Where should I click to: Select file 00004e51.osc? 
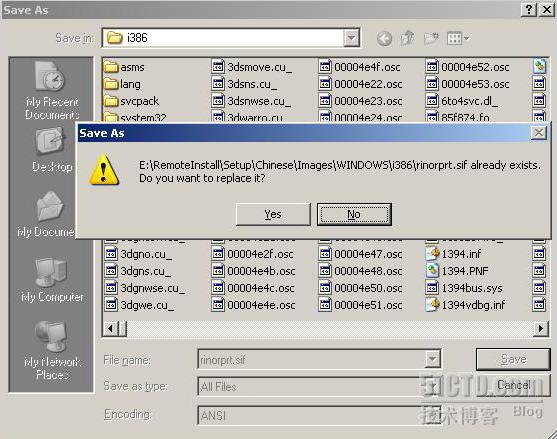click(x=361, y=305)
